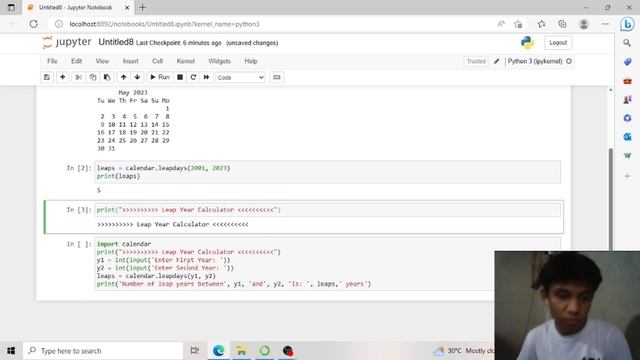640x360 pixels.
Task: Open the browser profile avatar
Action: tap(584, 24)
